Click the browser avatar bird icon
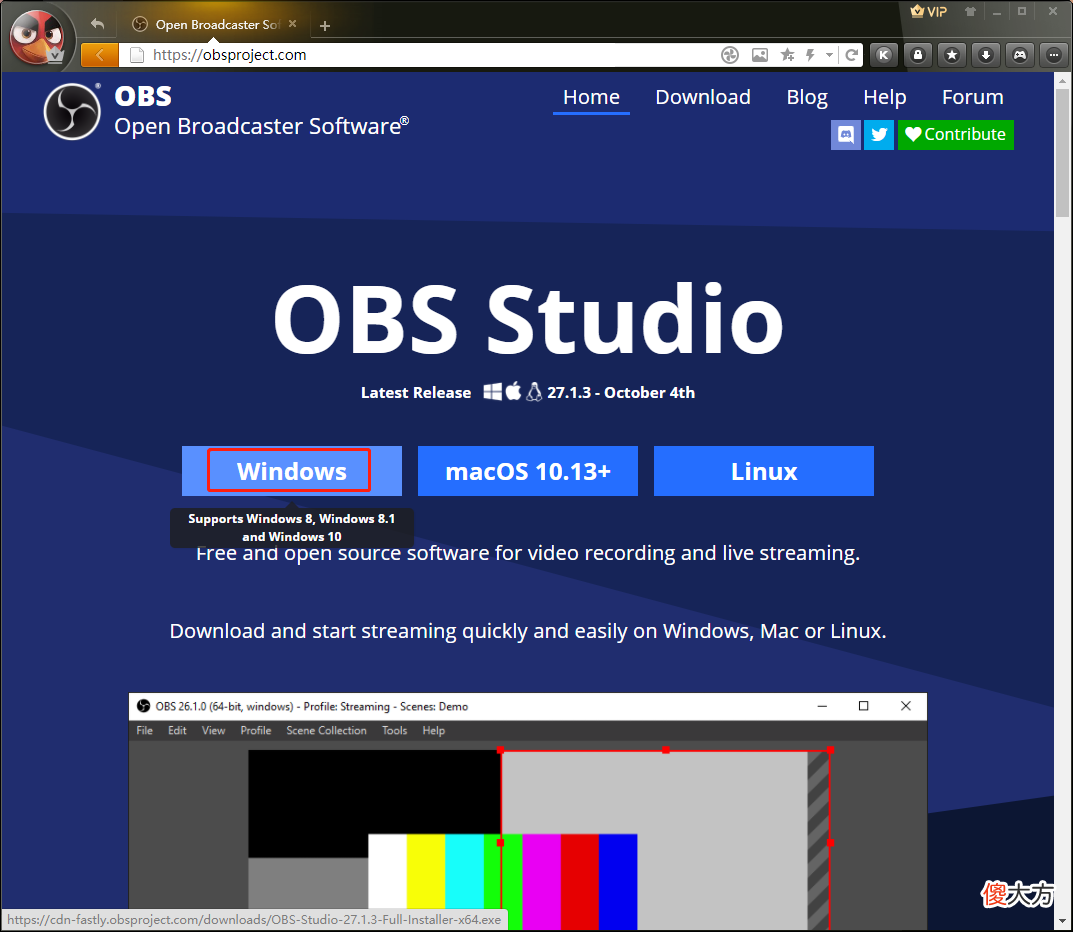The height and width of the screenshot is (932, 1073). coord(38,38)
